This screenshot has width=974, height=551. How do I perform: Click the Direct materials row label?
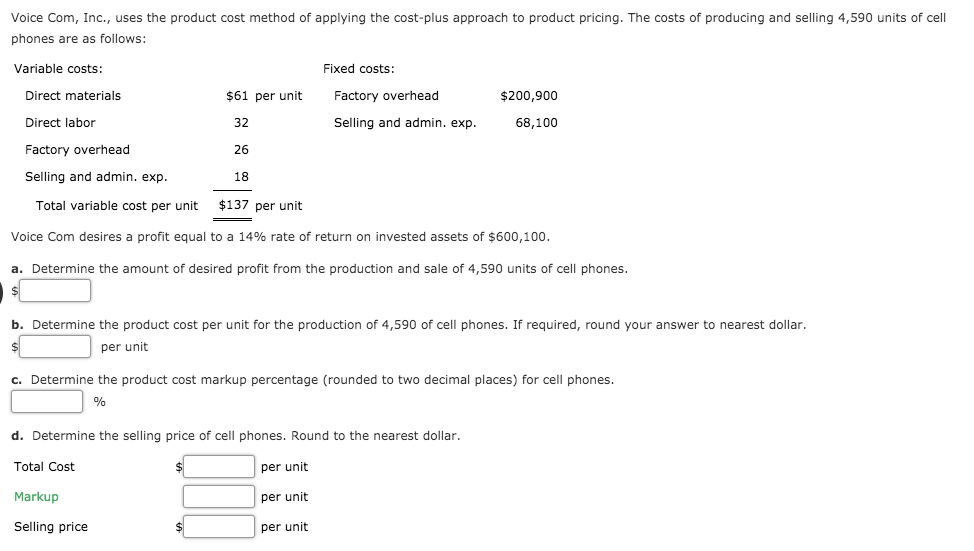click(x=73, y=96)
